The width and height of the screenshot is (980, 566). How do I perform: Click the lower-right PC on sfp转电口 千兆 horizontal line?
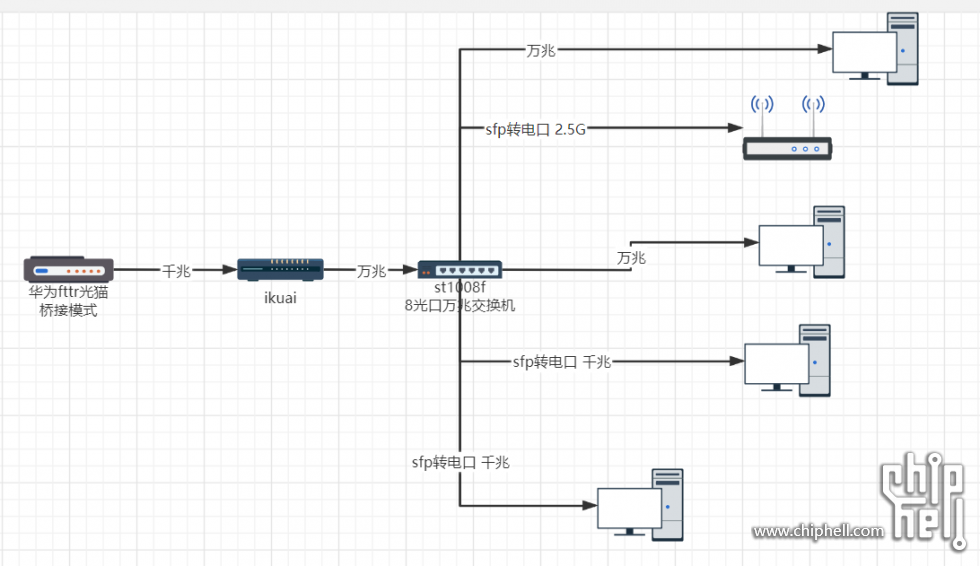click(788, 360)
